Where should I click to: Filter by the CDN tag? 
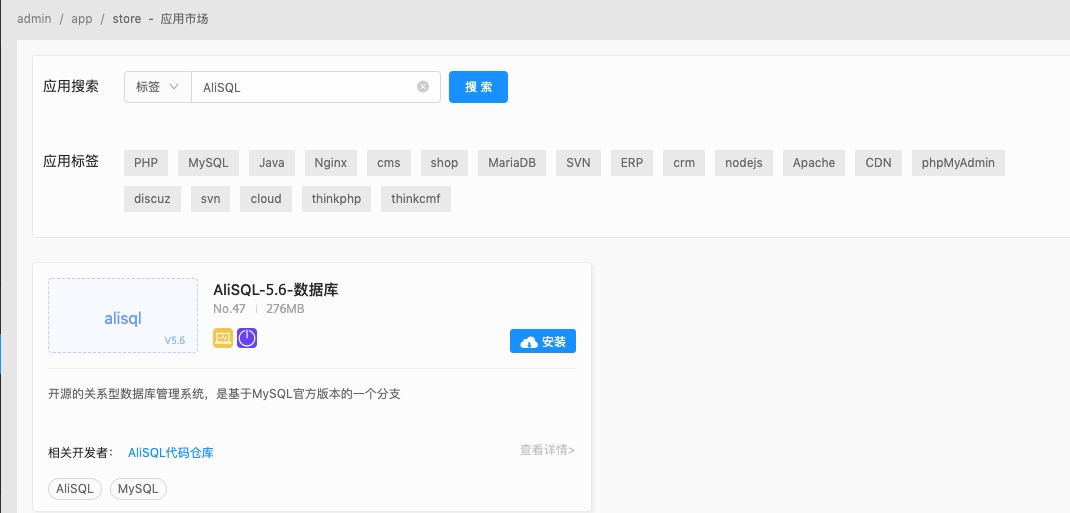tap(878, 163)
